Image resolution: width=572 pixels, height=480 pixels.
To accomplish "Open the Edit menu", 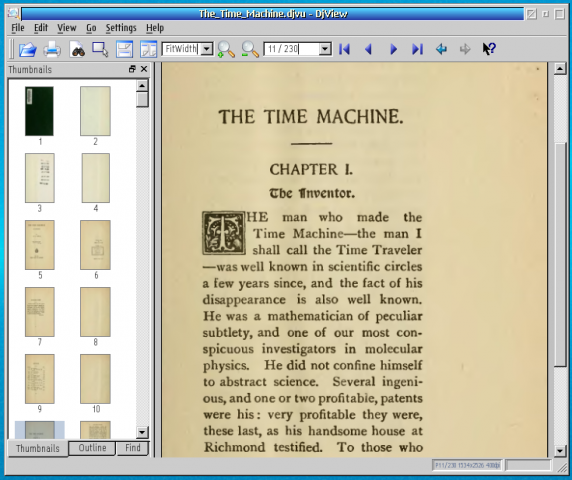I will pos(41,28).
